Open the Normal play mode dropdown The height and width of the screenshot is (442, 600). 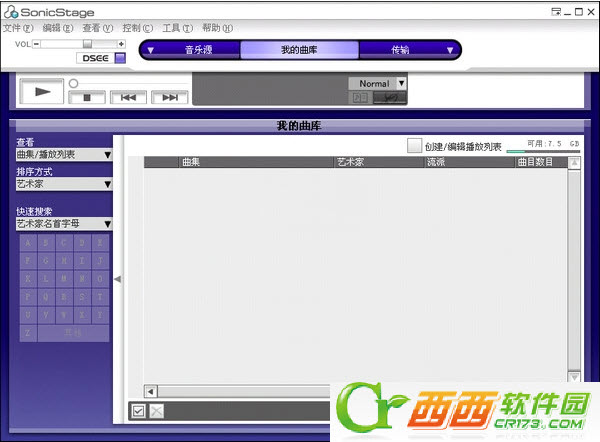[x=377, y=83]
